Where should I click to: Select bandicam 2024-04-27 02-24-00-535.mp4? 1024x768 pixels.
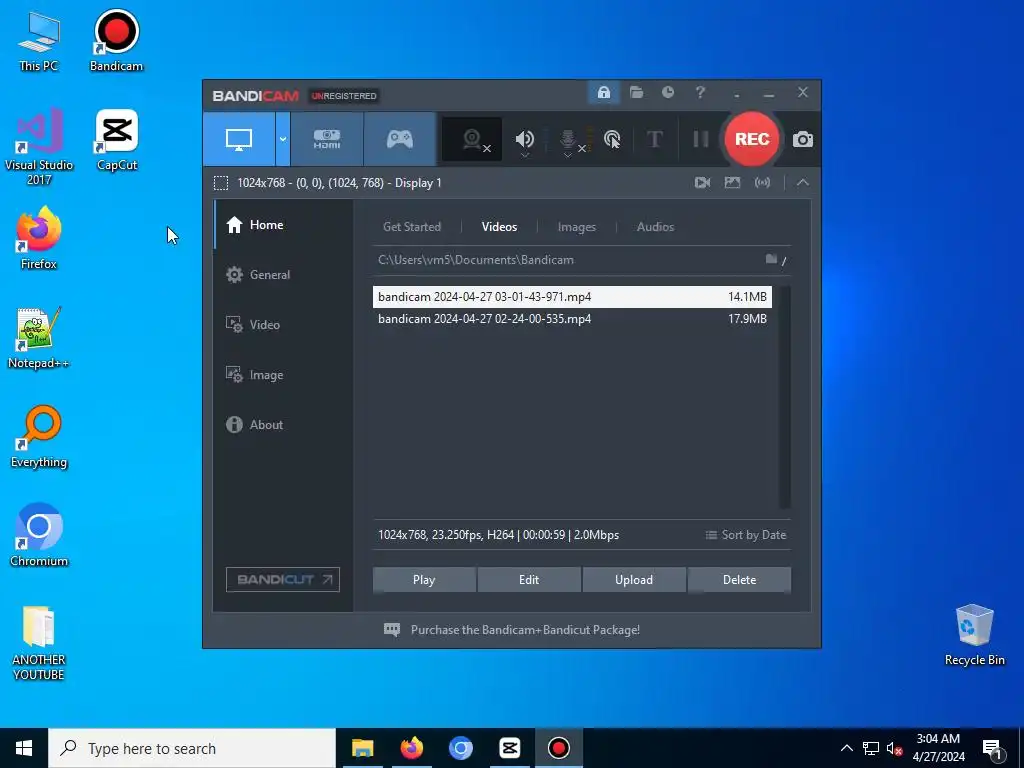pyautogui.click(x=572, y=319)
